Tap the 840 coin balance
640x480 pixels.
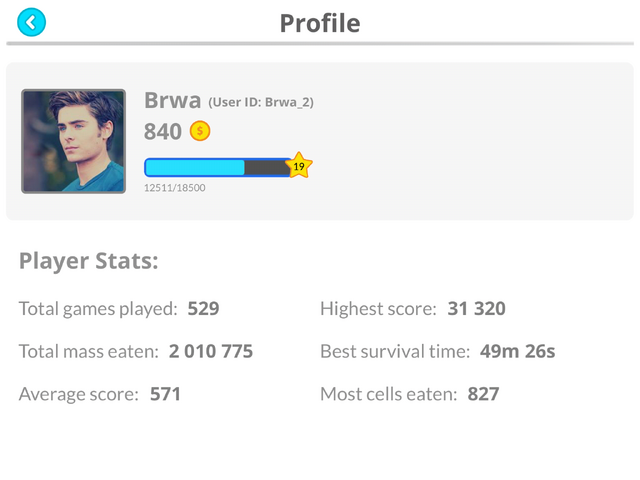pos(163,131)
